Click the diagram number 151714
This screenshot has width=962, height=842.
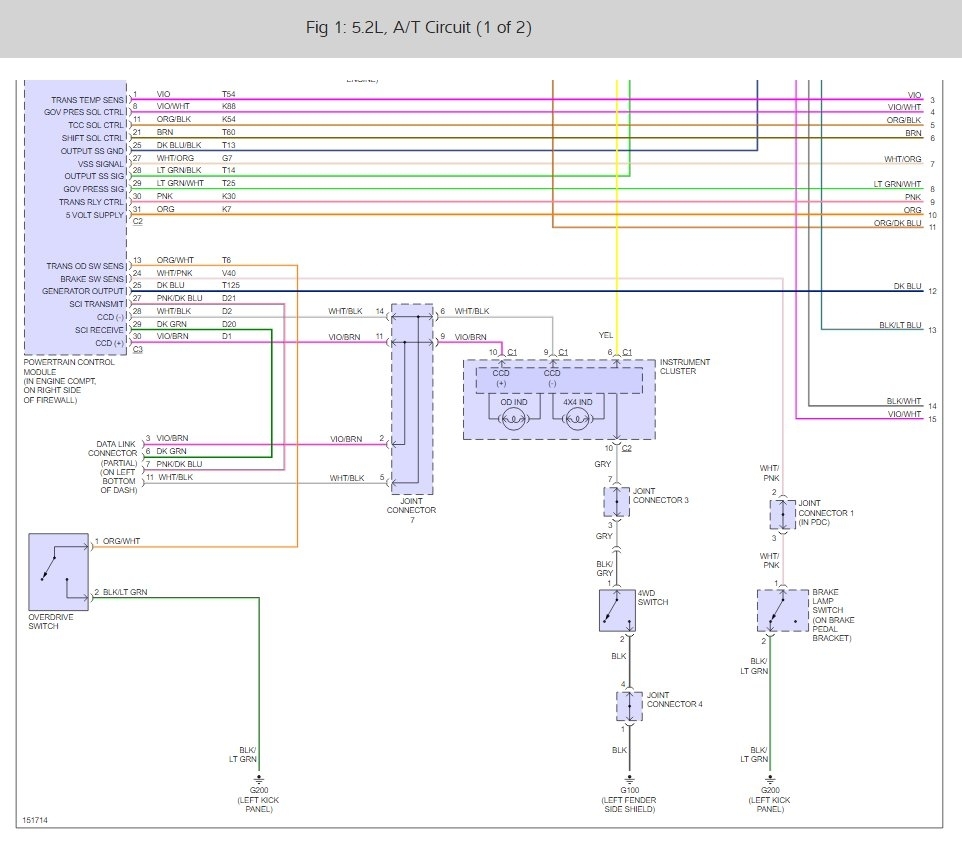tap(34, 820)
